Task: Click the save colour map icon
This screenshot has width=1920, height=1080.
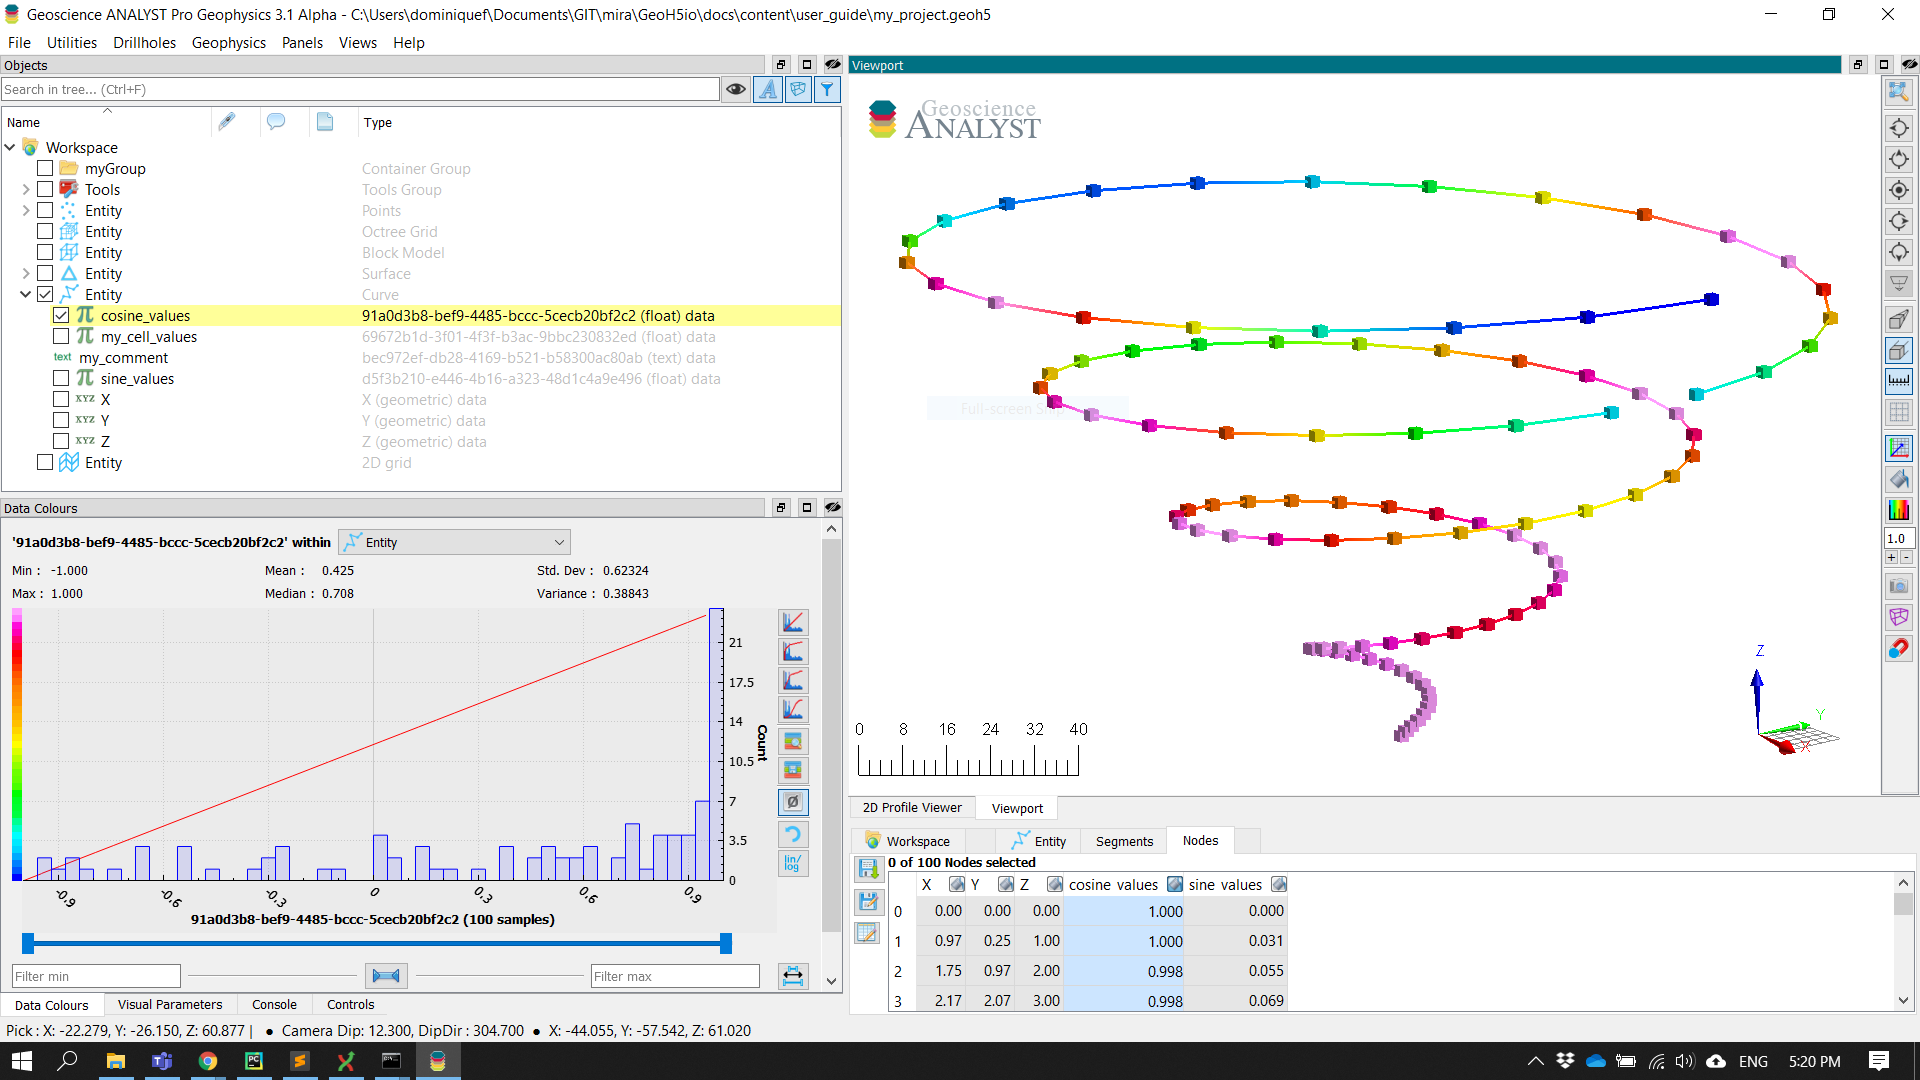Action: [x=793, y=770]
